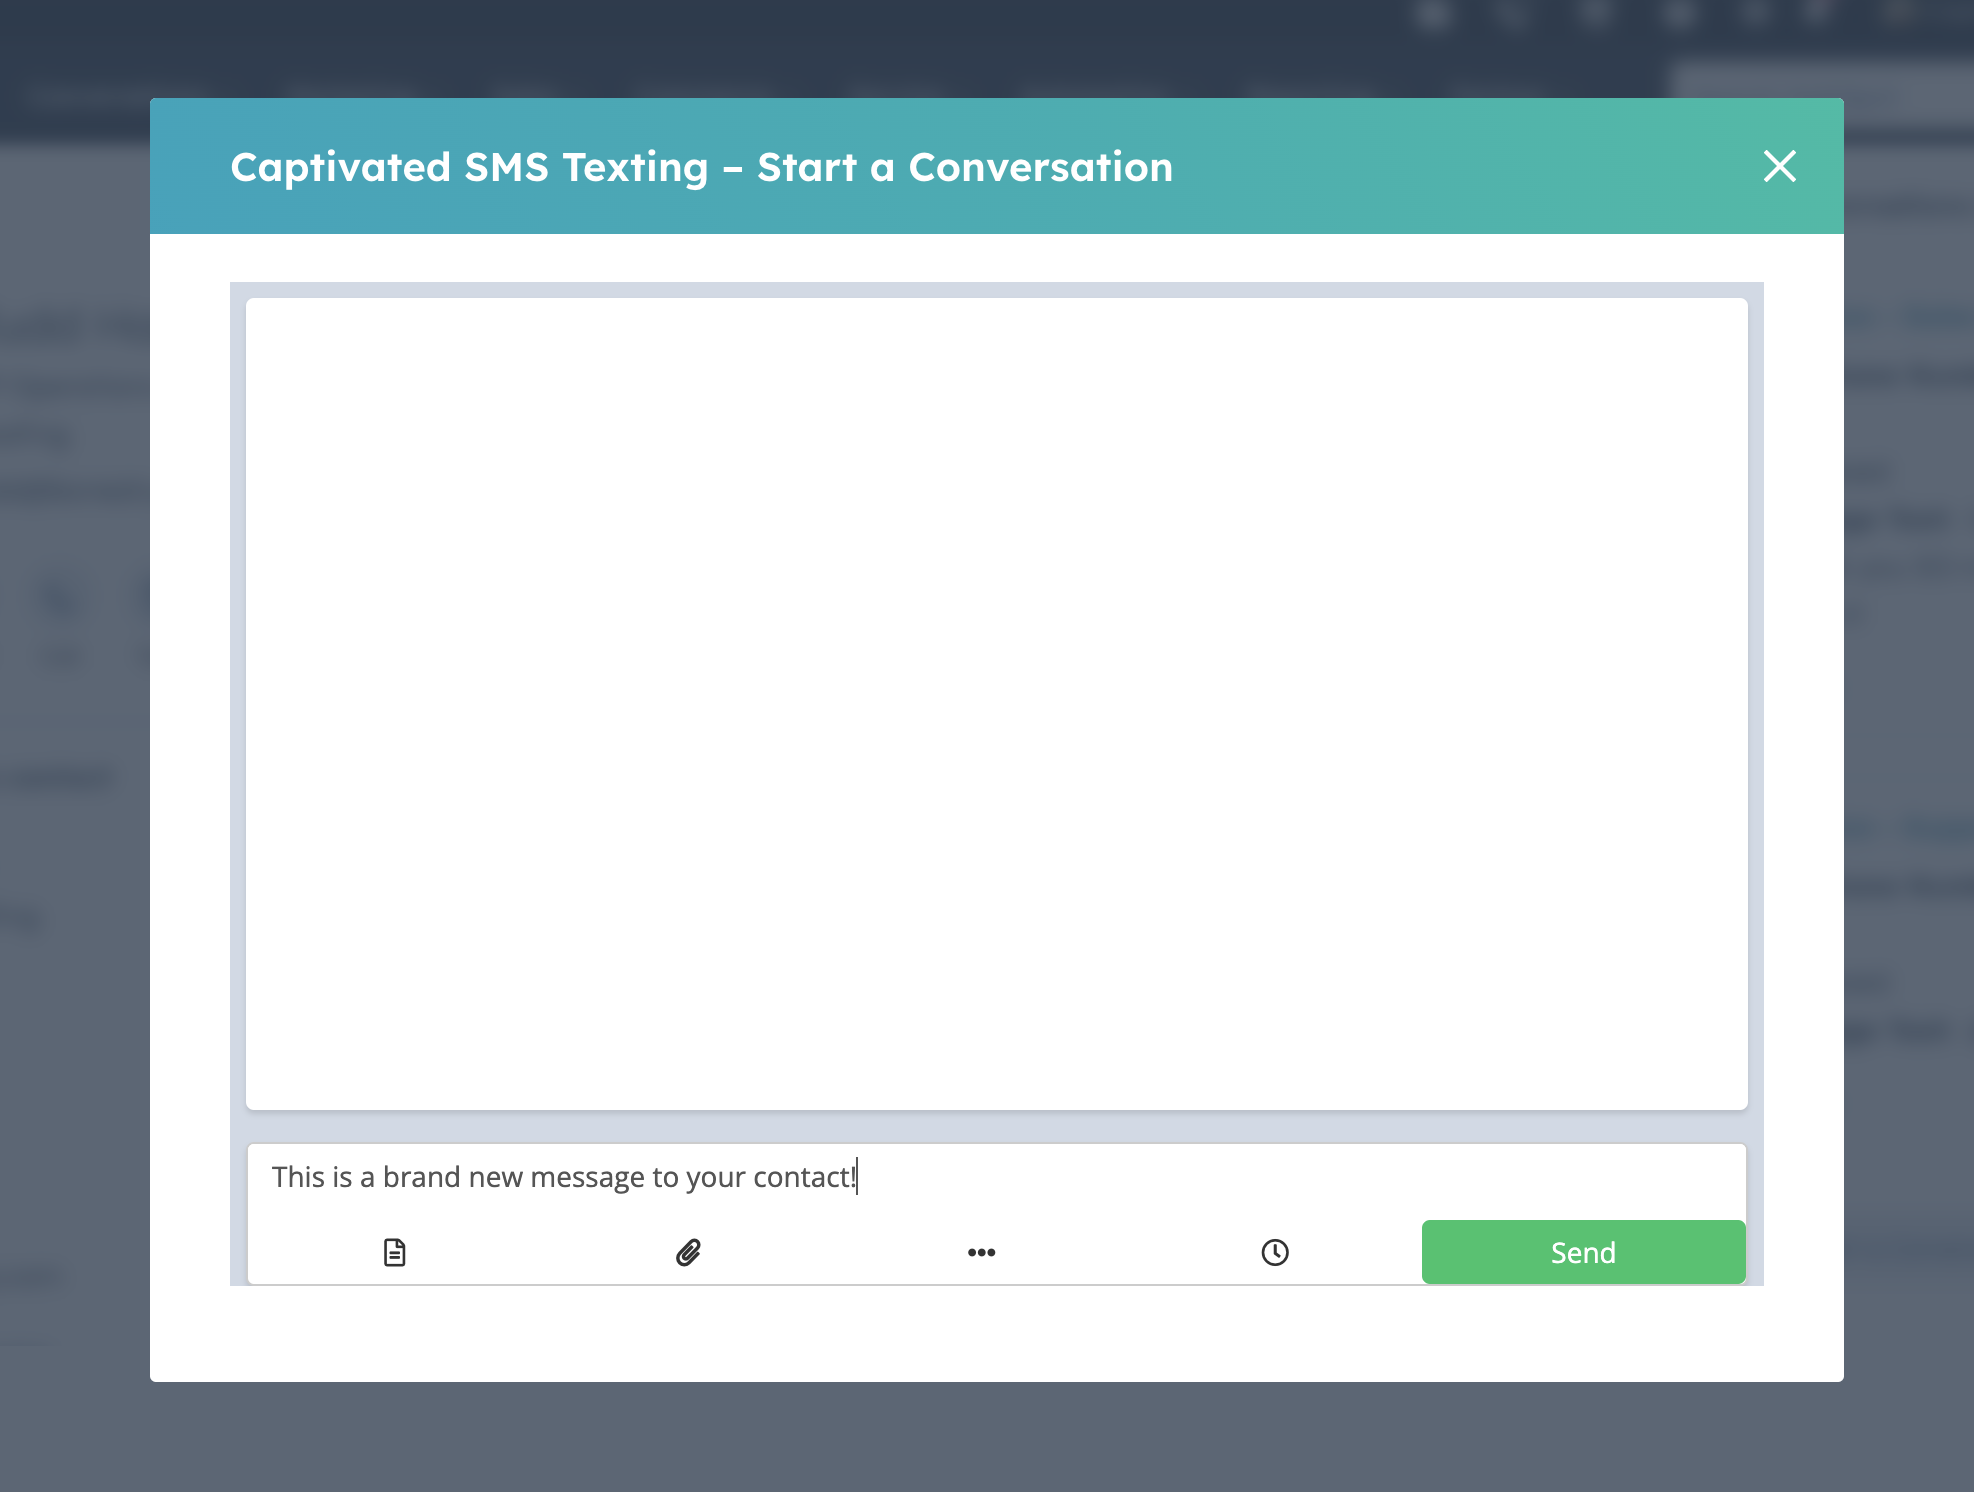
Task: Place cursor after the word 'contact!'
Action: click(857, 1177)
